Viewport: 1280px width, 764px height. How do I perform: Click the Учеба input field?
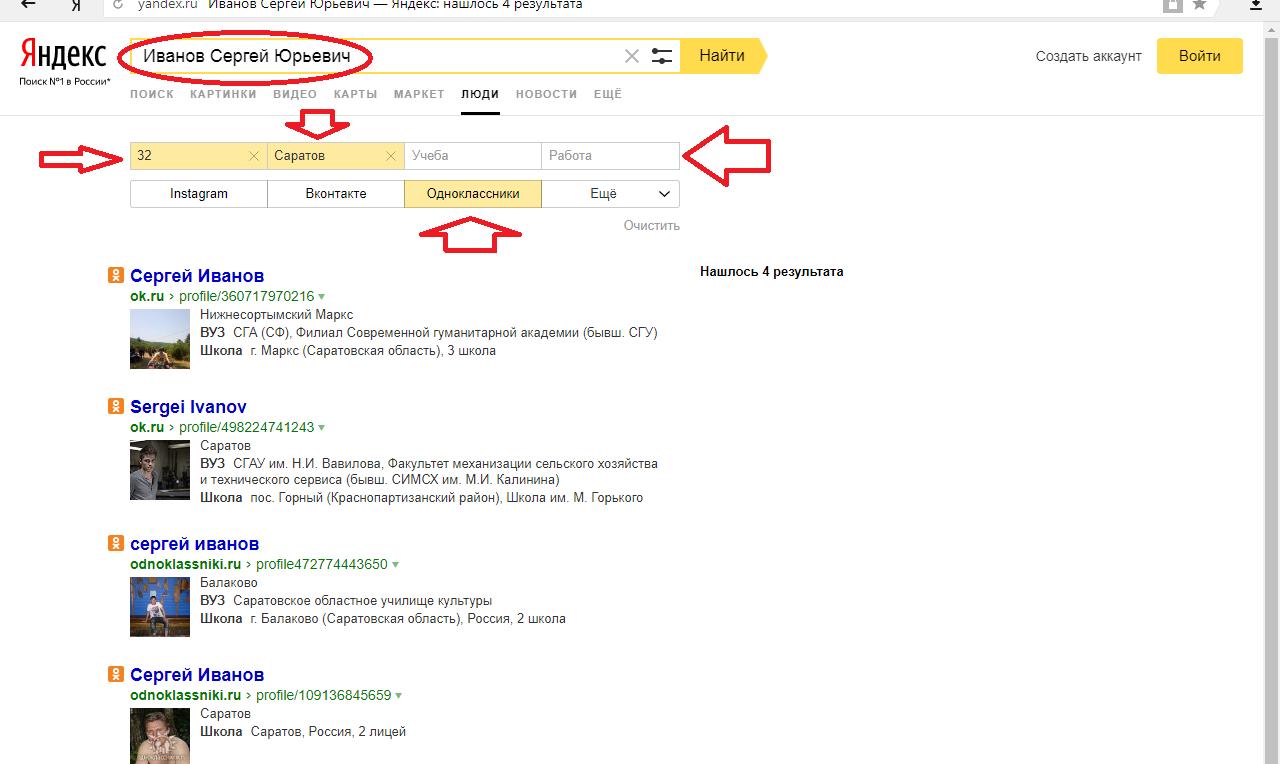[473, 156]
